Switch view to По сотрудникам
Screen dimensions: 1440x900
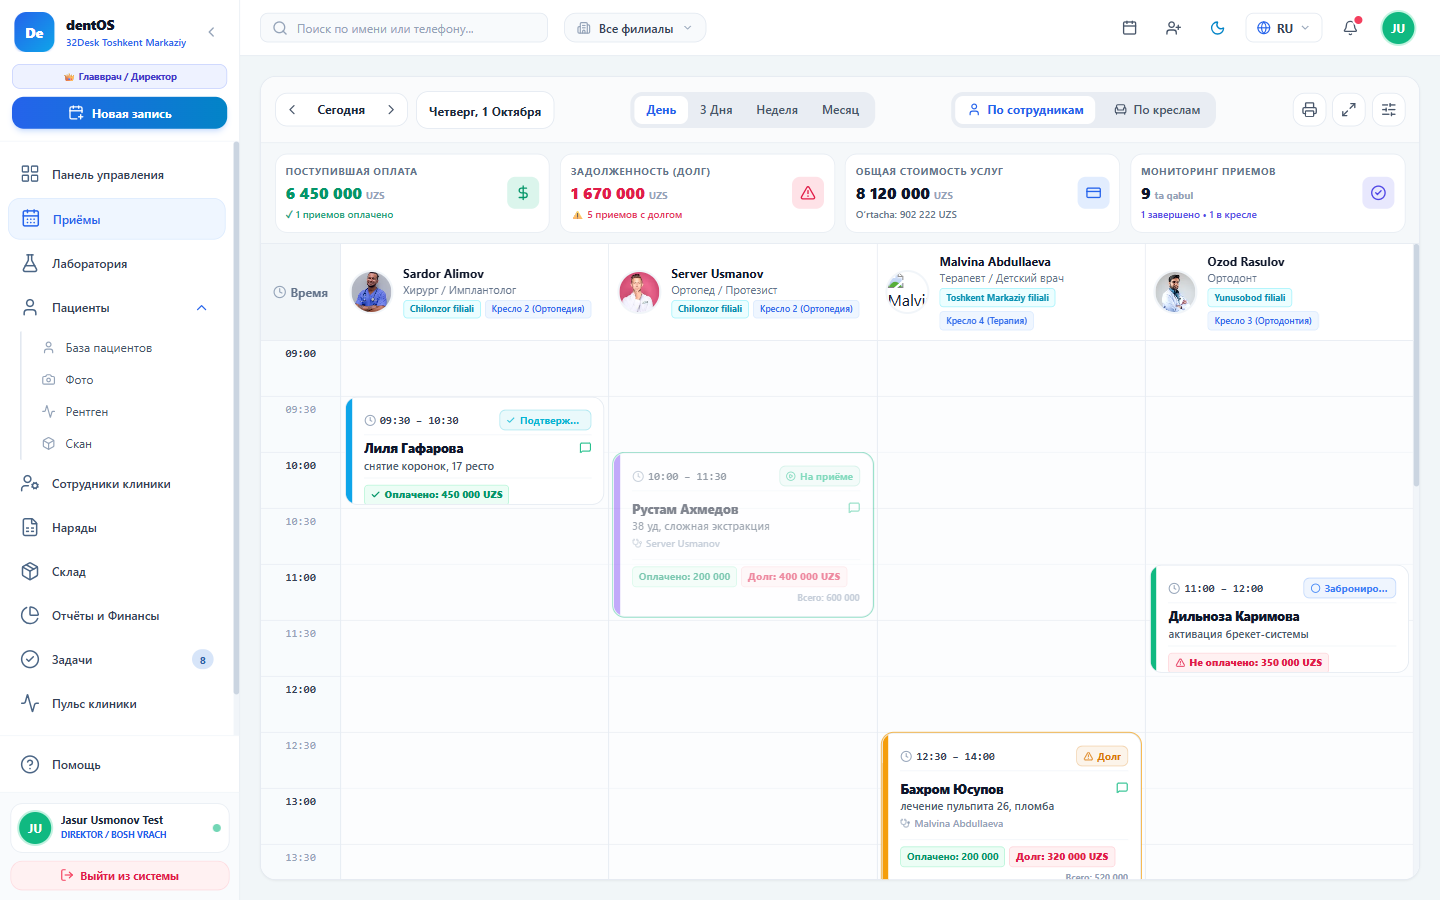pos(1025,110)
